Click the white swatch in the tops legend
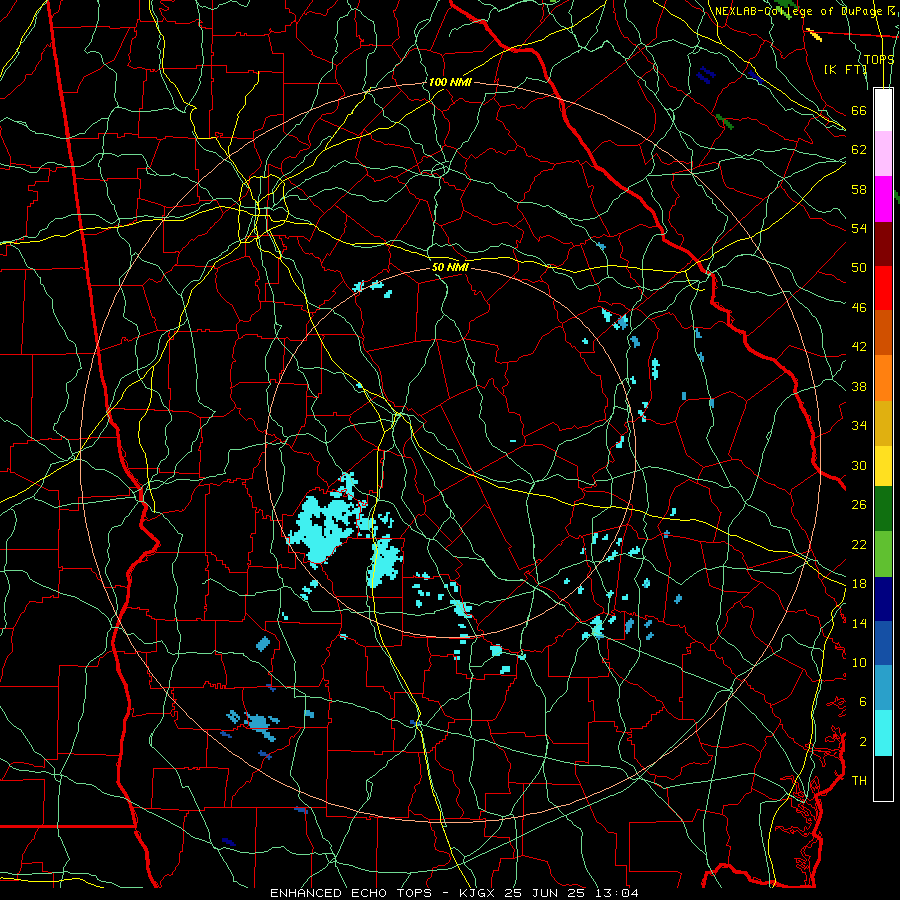This screenshot has height=900, width=900. click(883, 110)
